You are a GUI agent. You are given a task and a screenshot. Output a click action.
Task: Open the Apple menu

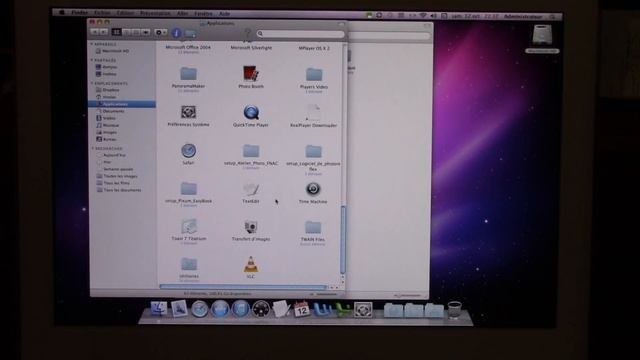point(62,13)
